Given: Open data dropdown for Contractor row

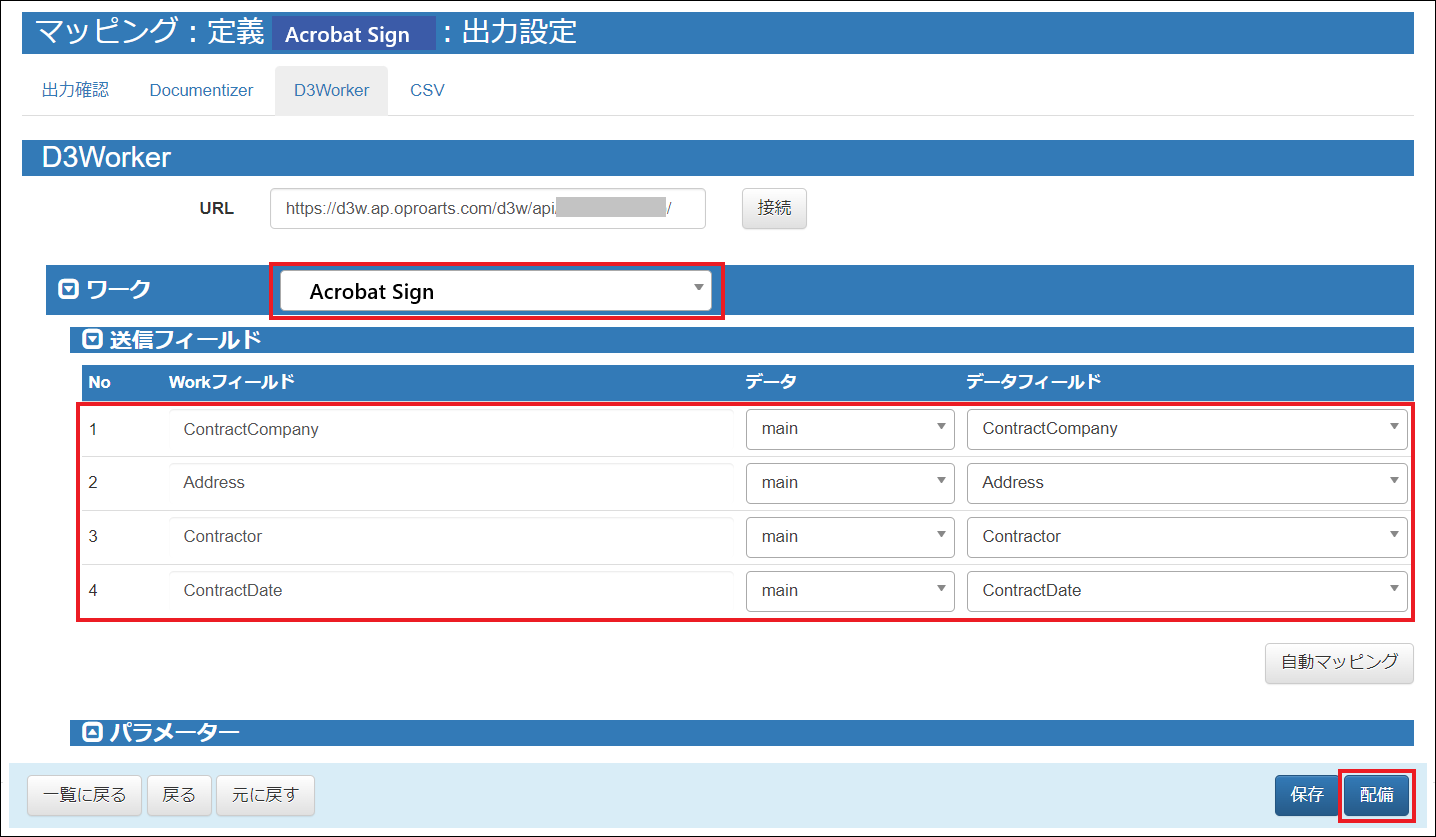Looking at the screenshot, I should [x=850, y=537].
